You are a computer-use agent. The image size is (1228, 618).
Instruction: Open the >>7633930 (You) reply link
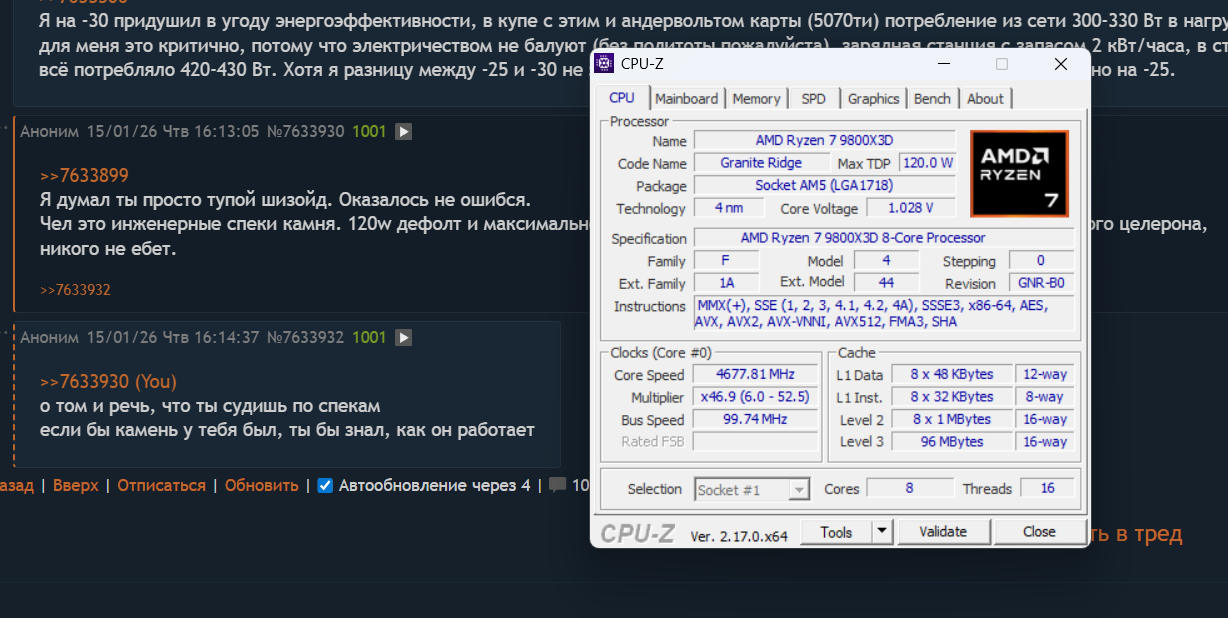108,382
